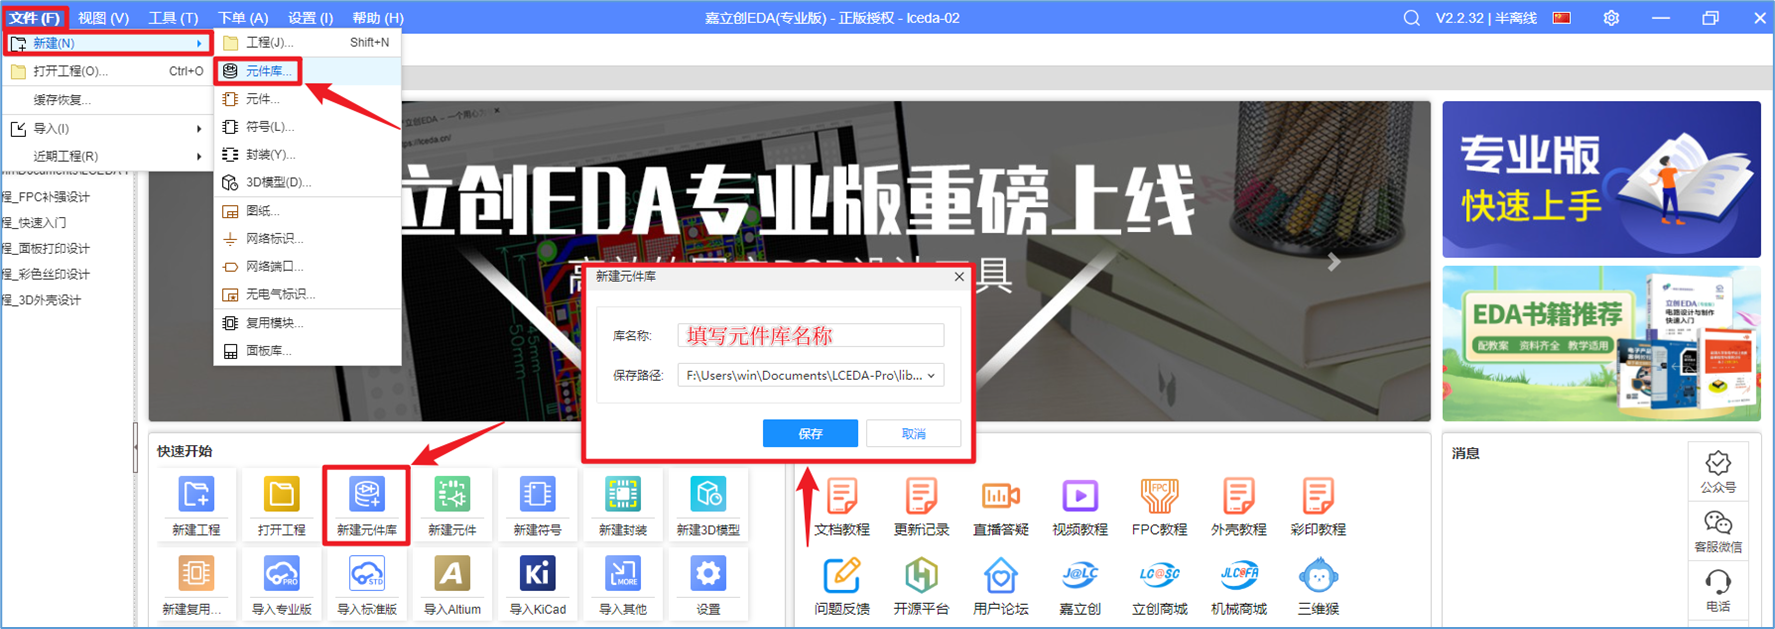Choose 打开工程(O)... in the File menu
The height and width of the screenshot is (629, 1775).
[107, 71]
